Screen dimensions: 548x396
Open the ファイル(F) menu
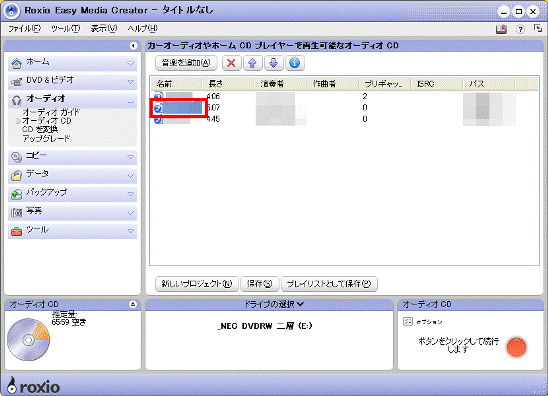pos(24,29)
